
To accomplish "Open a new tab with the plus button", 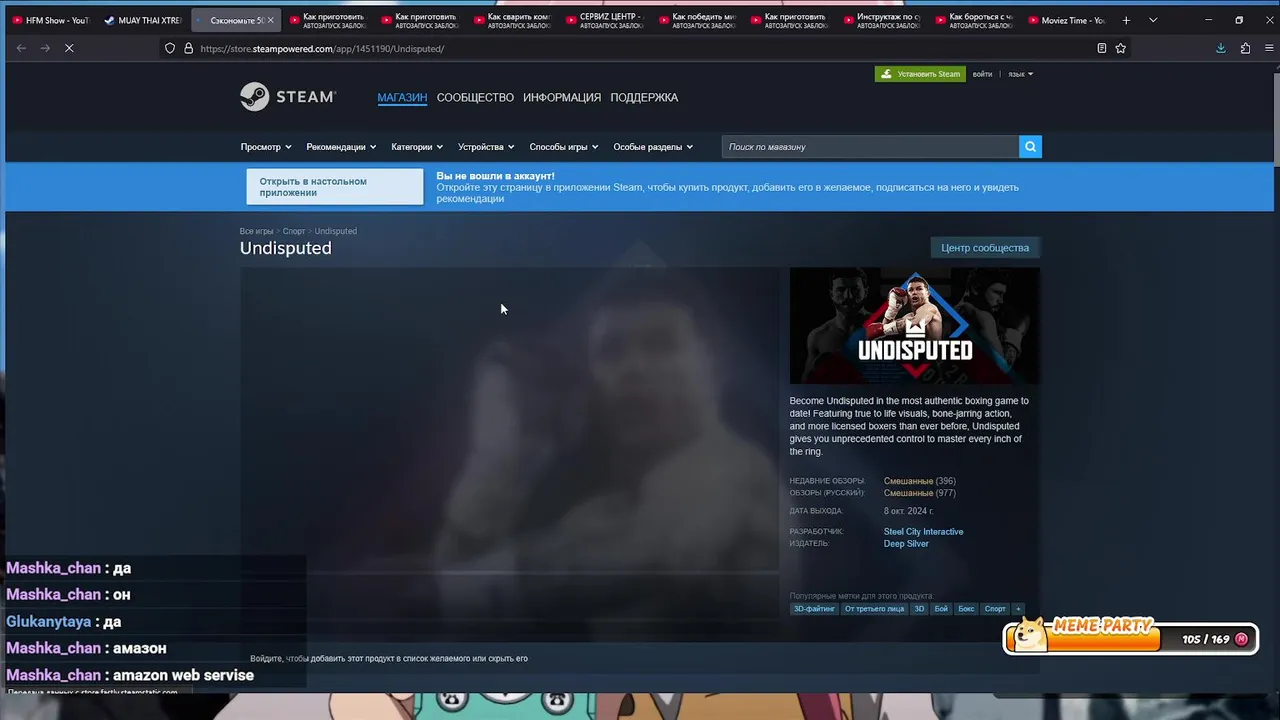I will coord(1126,20).
